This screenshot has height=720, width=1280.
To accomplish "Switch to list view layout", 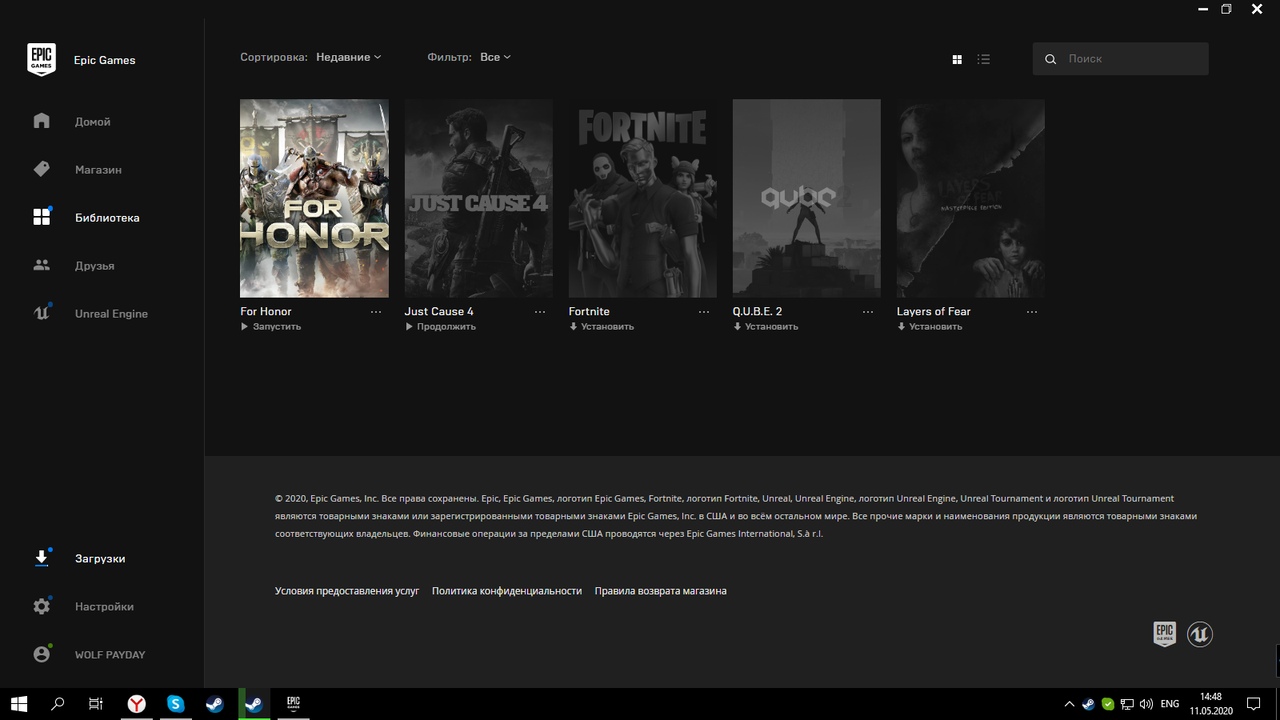I will tap(984, 60).
